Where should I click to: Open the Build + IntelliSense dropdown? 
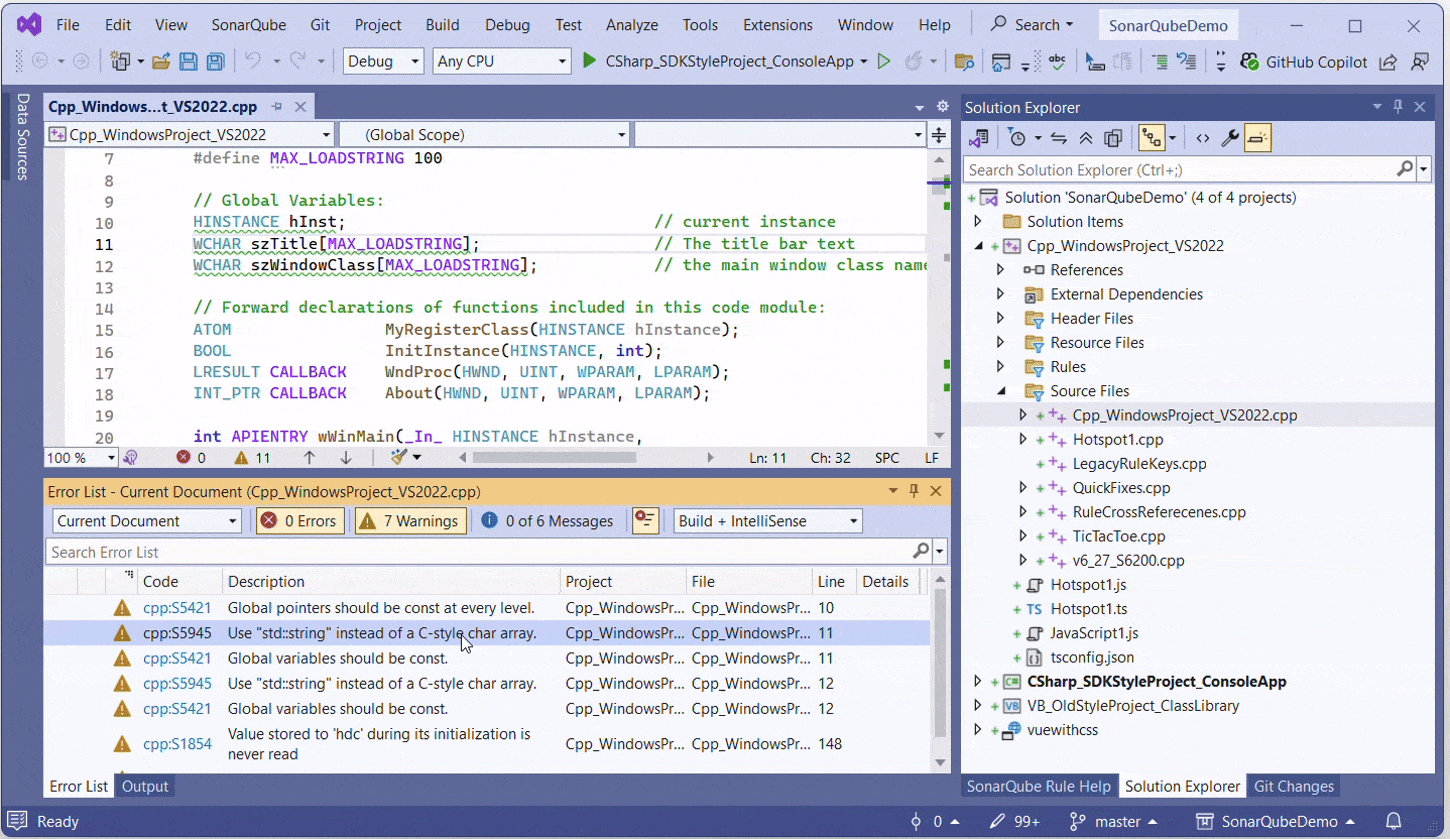pyautogui.click(x=767, y=521)
